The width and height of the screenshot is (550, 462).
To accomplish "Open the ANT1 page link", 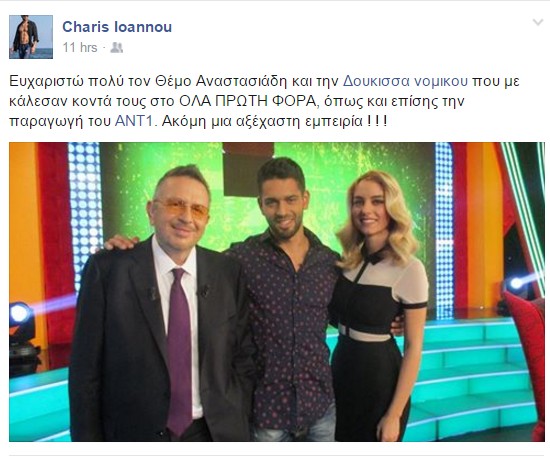I will coord(134,121).
